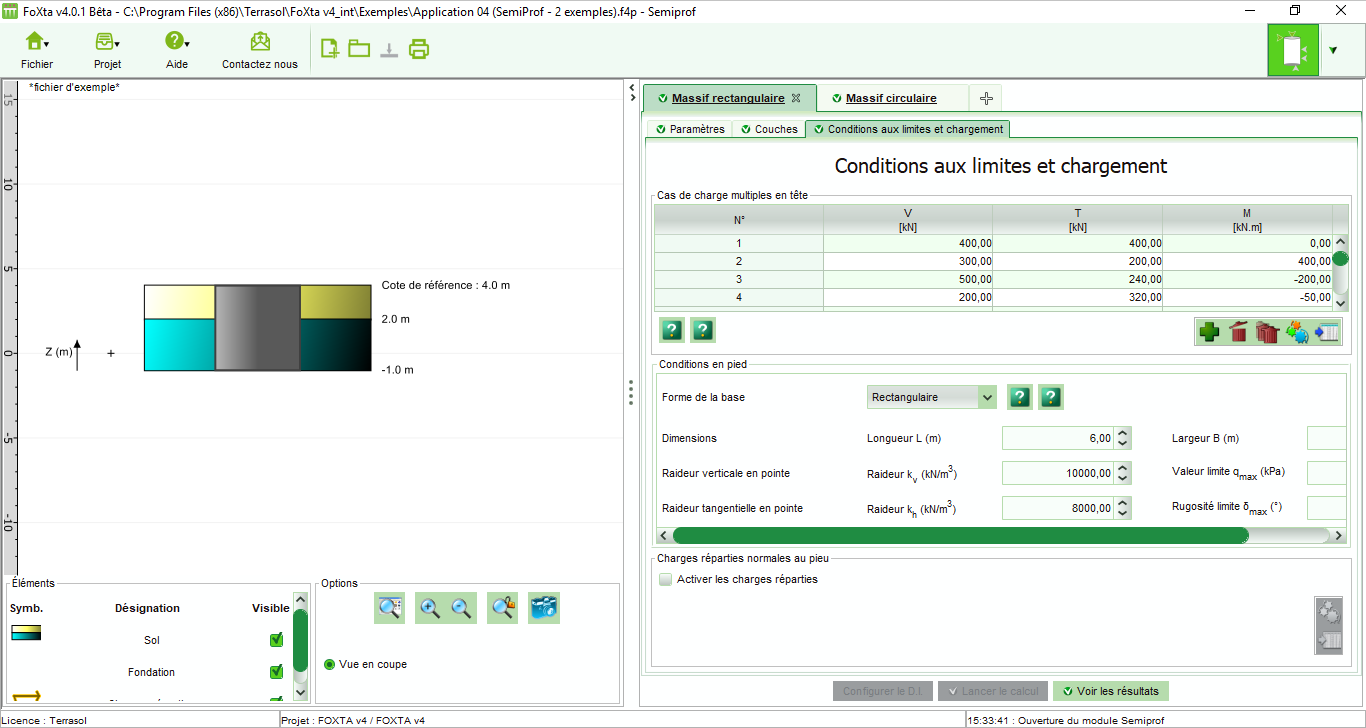
Task: Click the vertical scrollbar thumb of load table
Action: (x=1340, y=258)
